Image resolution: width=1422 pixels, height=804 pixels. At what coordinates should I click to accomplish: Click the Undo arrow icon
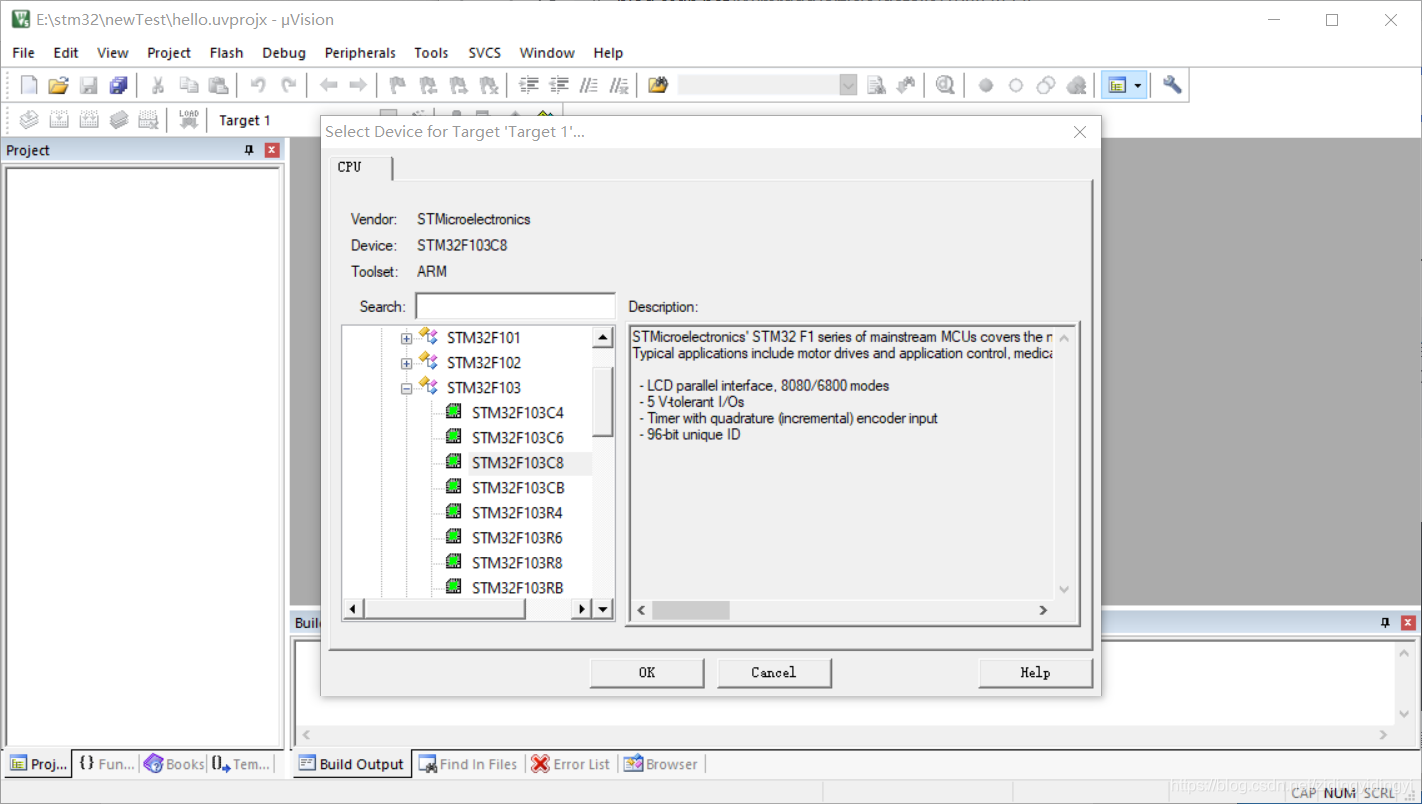pos(258,85)
